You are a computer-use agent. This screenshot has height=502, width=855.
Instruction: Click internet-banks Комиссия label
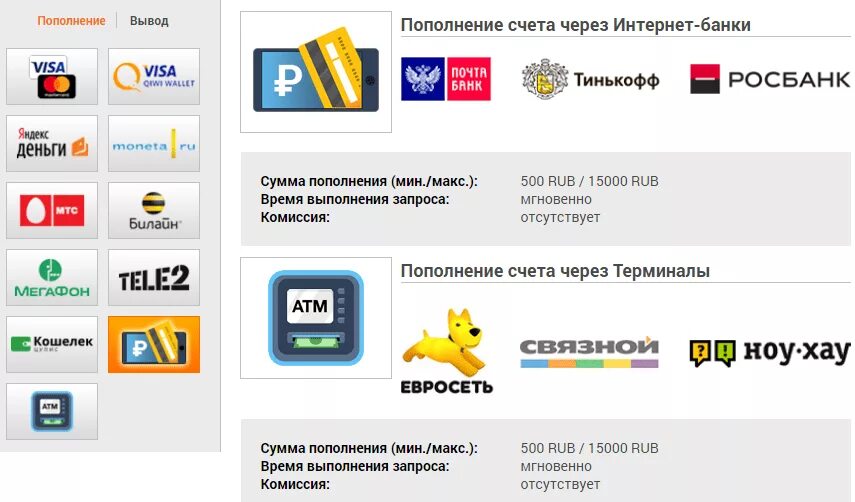click(x=295, y=217)
